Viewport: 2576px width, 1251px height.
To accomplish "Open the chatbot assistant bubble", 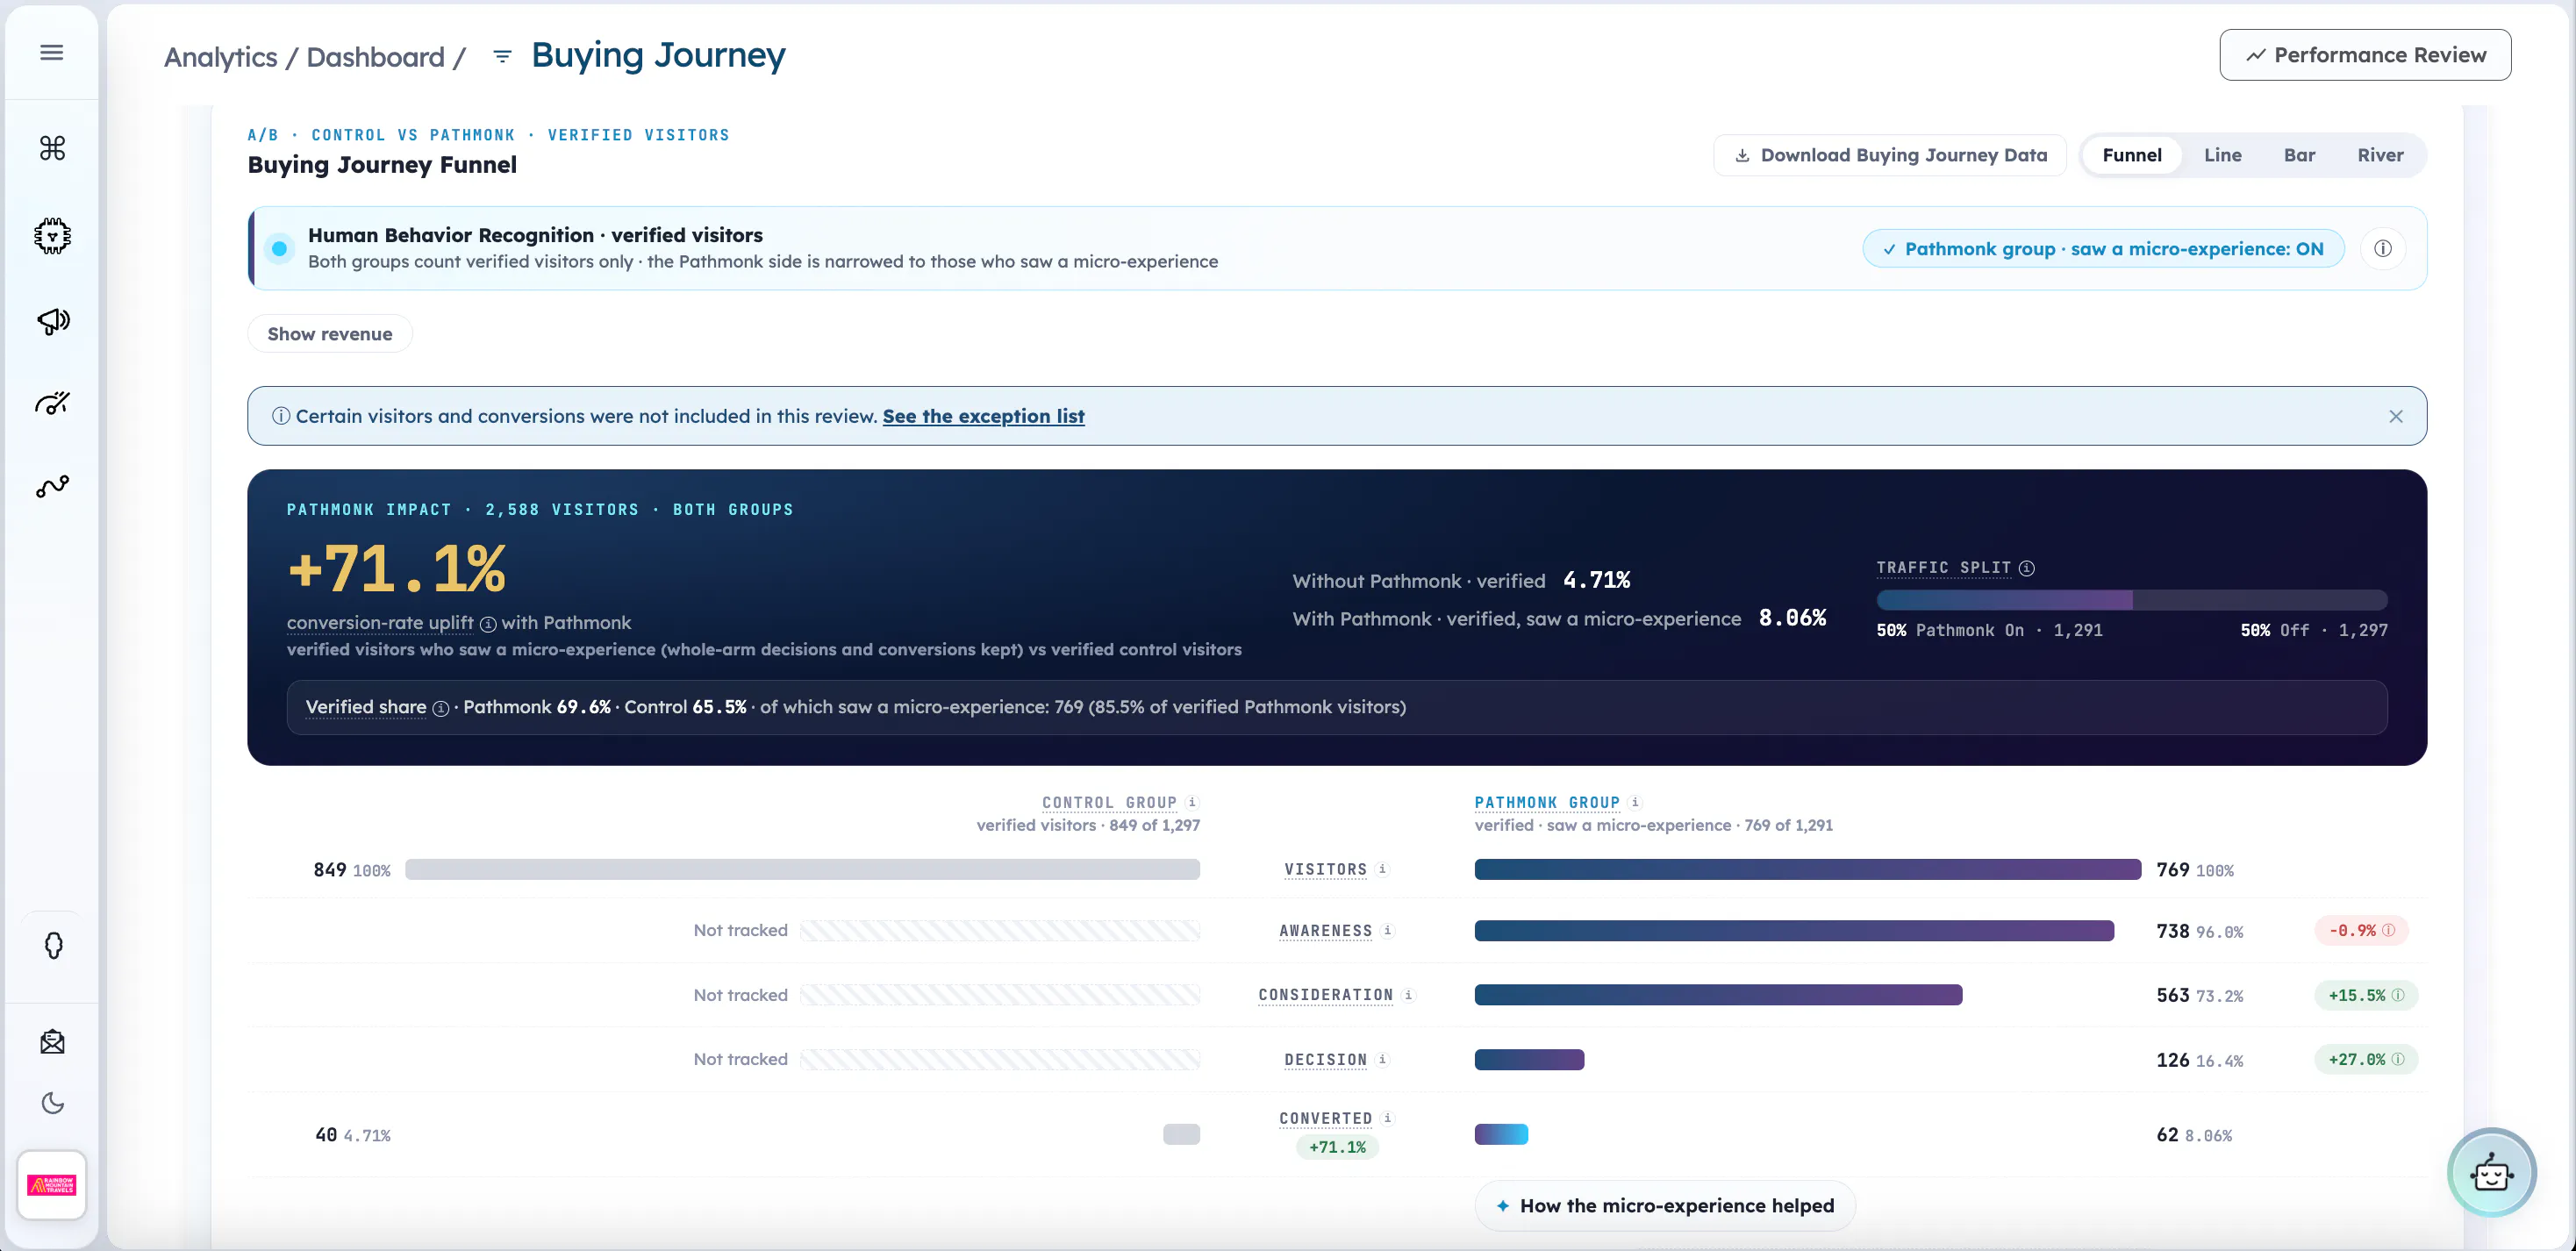I will (x=2491, y=1172).
